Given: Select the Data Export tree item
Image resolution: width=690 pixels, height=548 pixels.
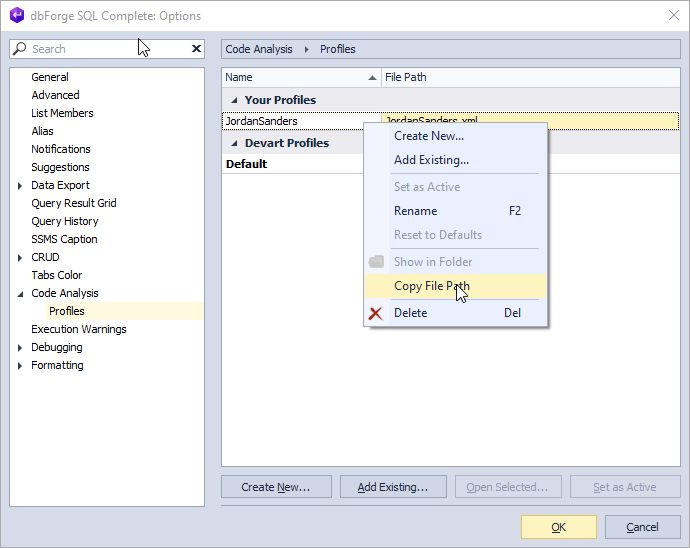Looking at the screenshot, I should click(60, 185).
